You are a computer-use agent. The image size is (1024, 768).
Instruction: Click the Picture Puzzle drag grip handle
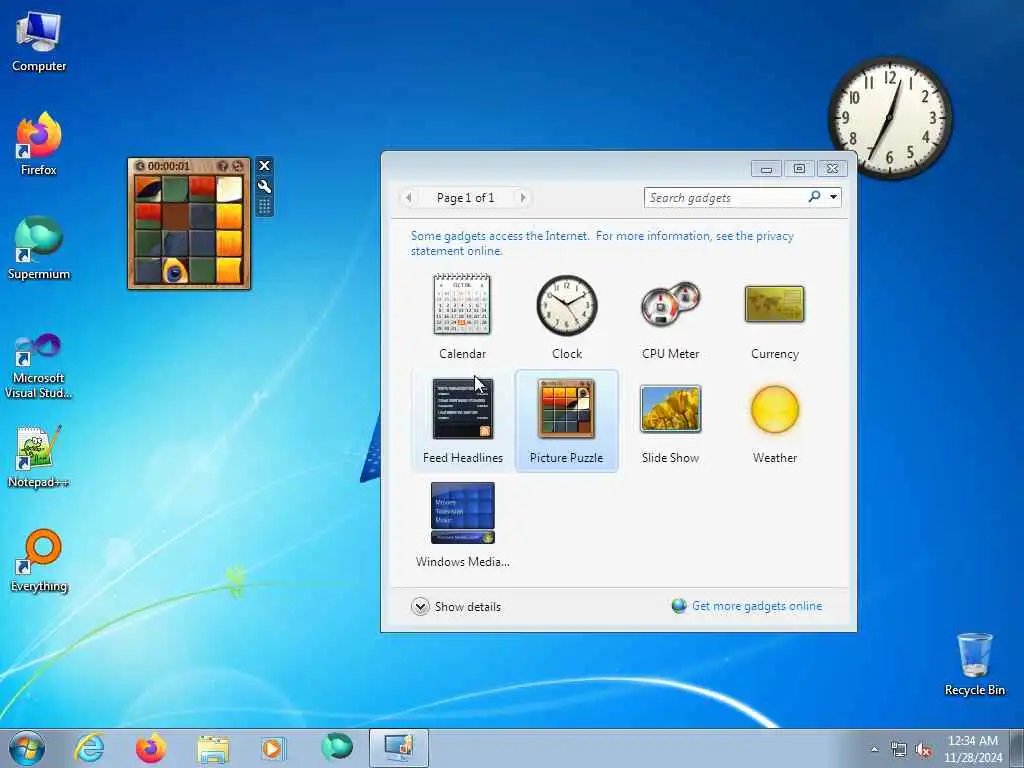(264, 207)
